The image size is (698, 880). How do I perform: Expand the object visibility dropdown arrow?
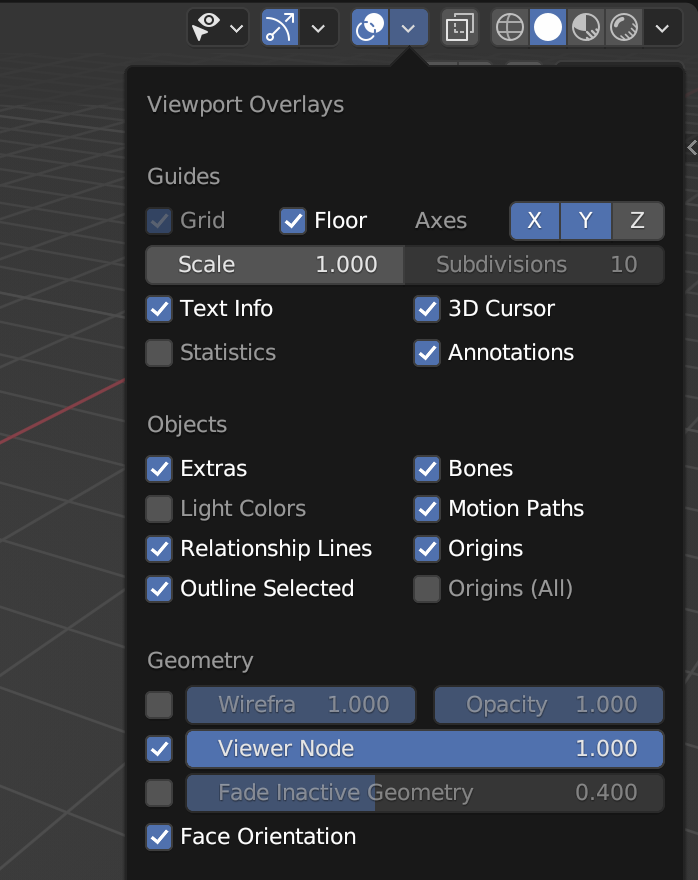tap(236, 28)
